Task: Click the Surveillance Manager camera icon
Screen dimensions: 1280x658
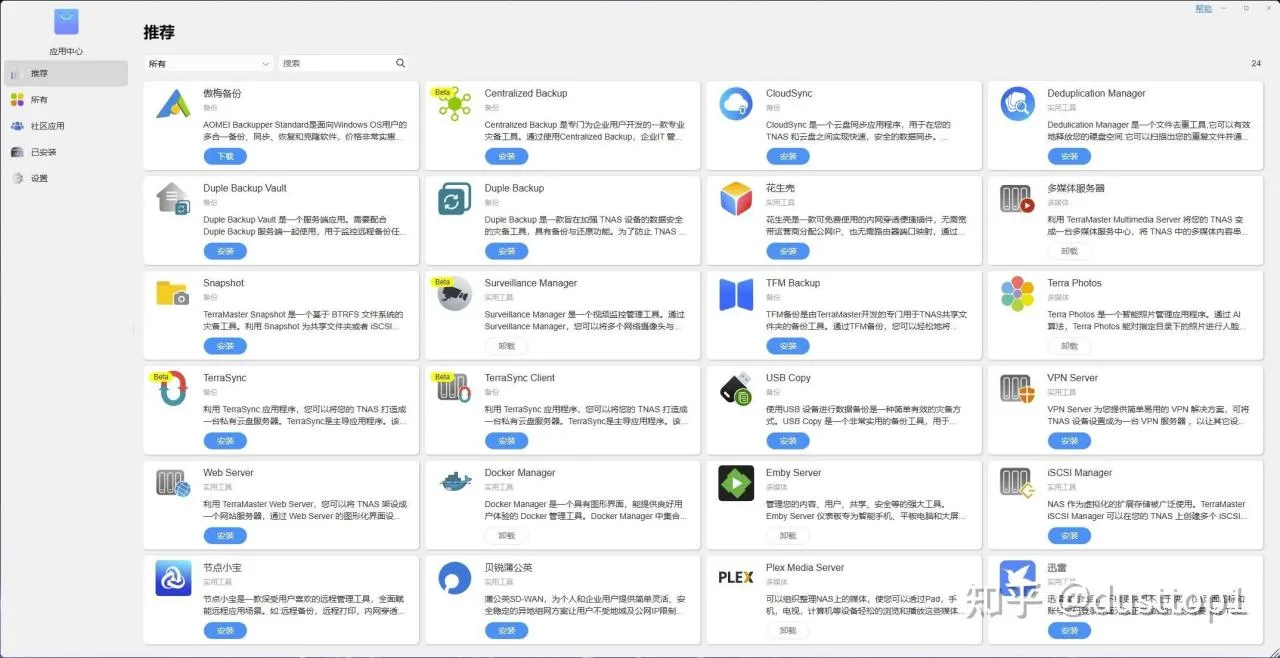Action: (455, 294)
